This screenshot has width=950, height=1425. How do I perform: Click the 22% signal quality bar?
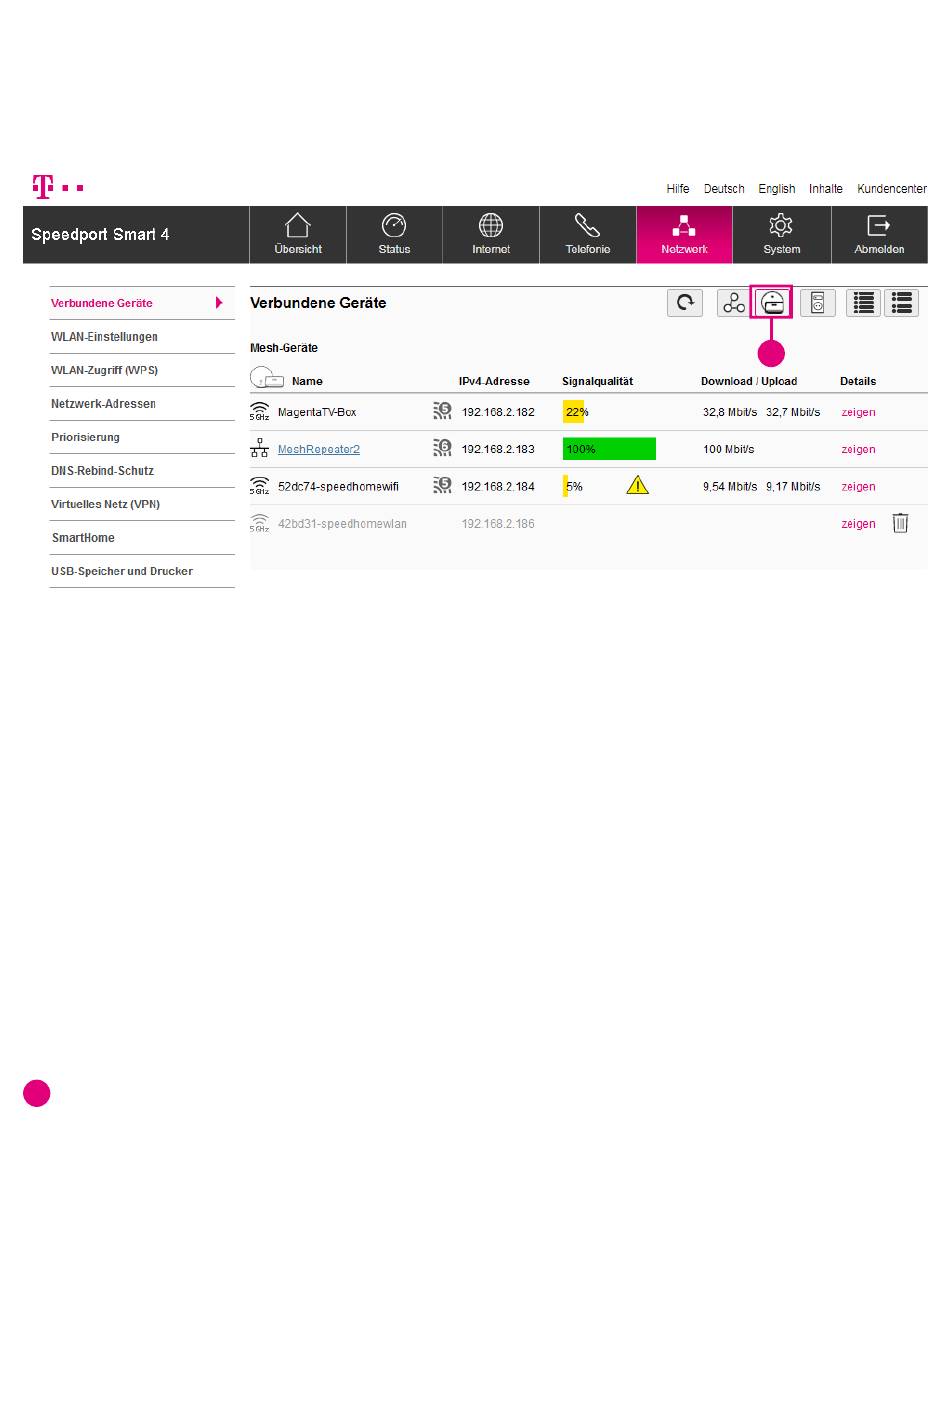[574, 412]
